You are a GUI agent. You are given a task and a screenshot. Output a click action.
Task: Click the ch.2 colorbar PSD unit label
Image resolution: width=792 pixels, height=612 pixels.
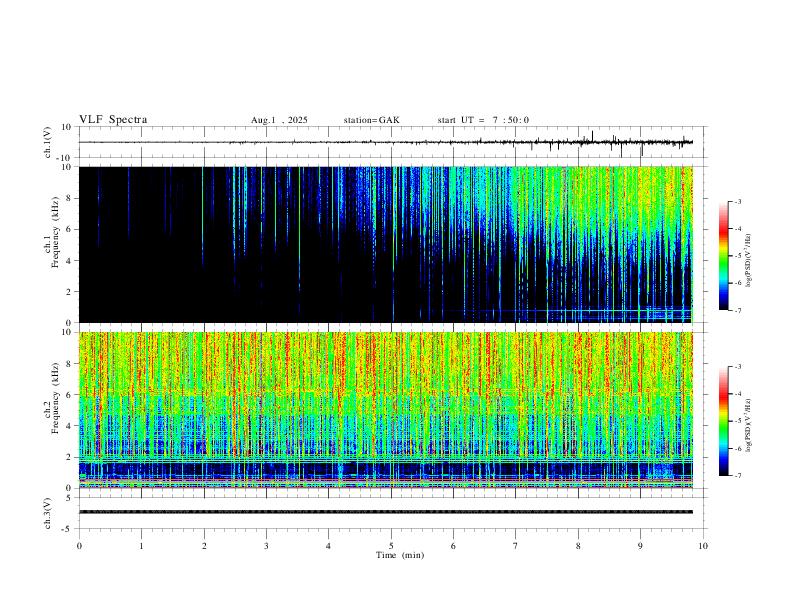(748, 426)
